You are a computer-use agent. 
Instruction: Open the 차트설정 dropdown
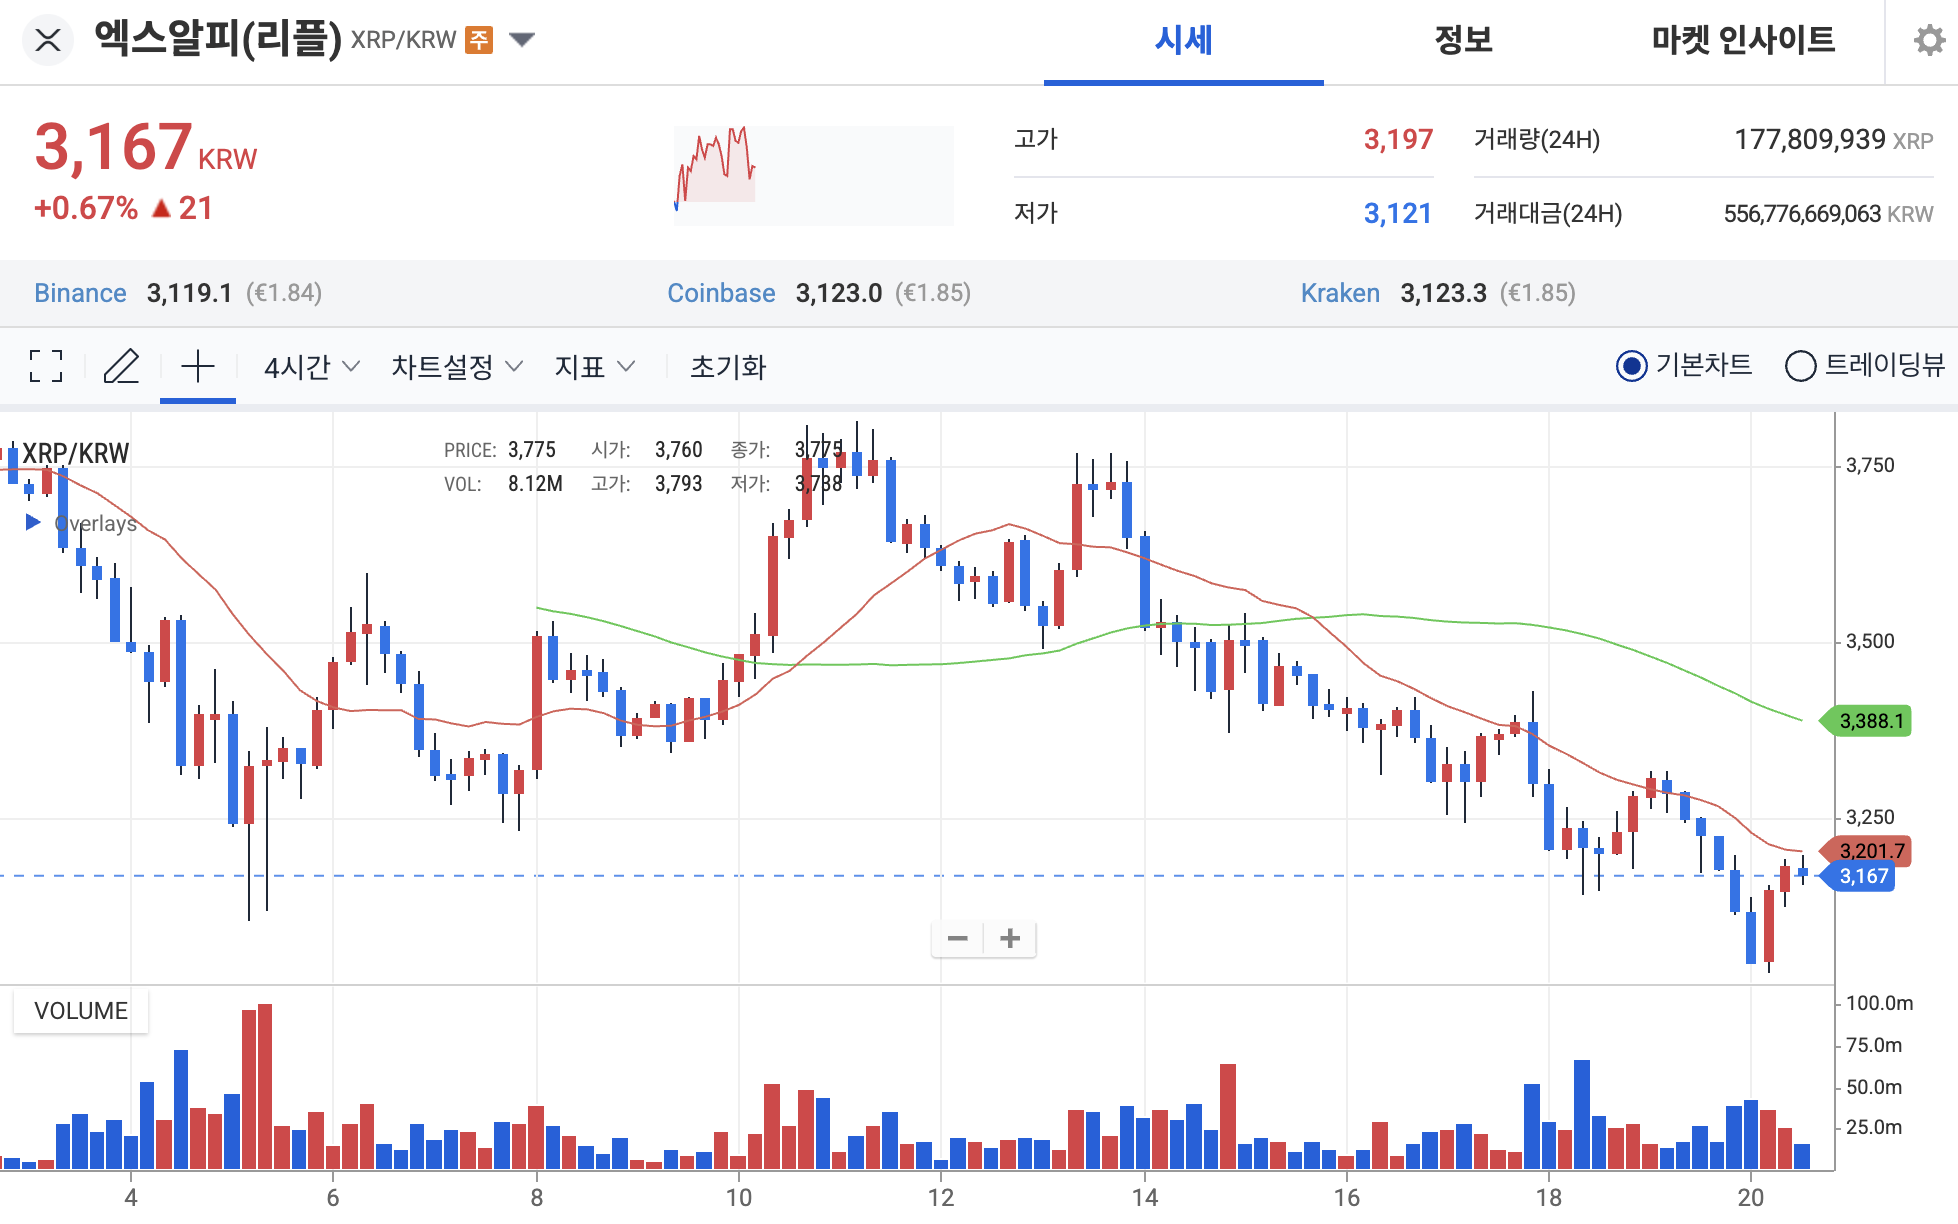(x=457, y=367)
